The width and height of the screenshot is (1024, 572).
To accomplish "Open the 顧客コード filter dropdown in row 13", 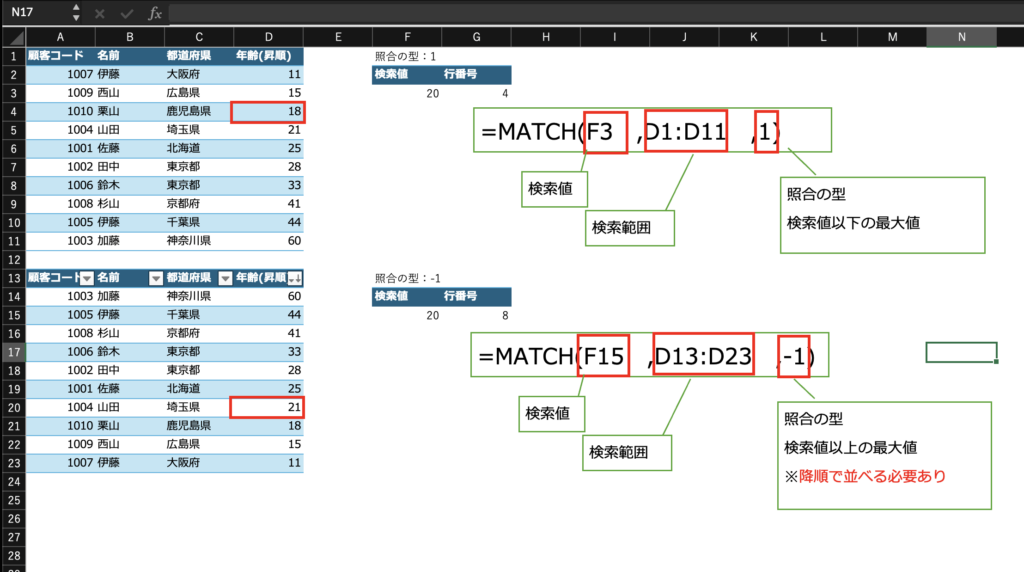I will pyautogui.click(x=86, y=278).
